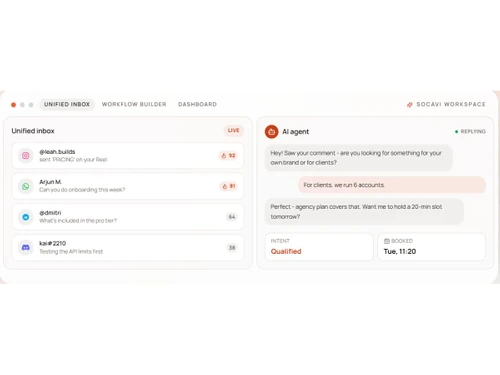The height and width of the screenshot is (375, 500).
Task: Click the 'sent PRICING on your Reel' preview
Action: point(73,160)
